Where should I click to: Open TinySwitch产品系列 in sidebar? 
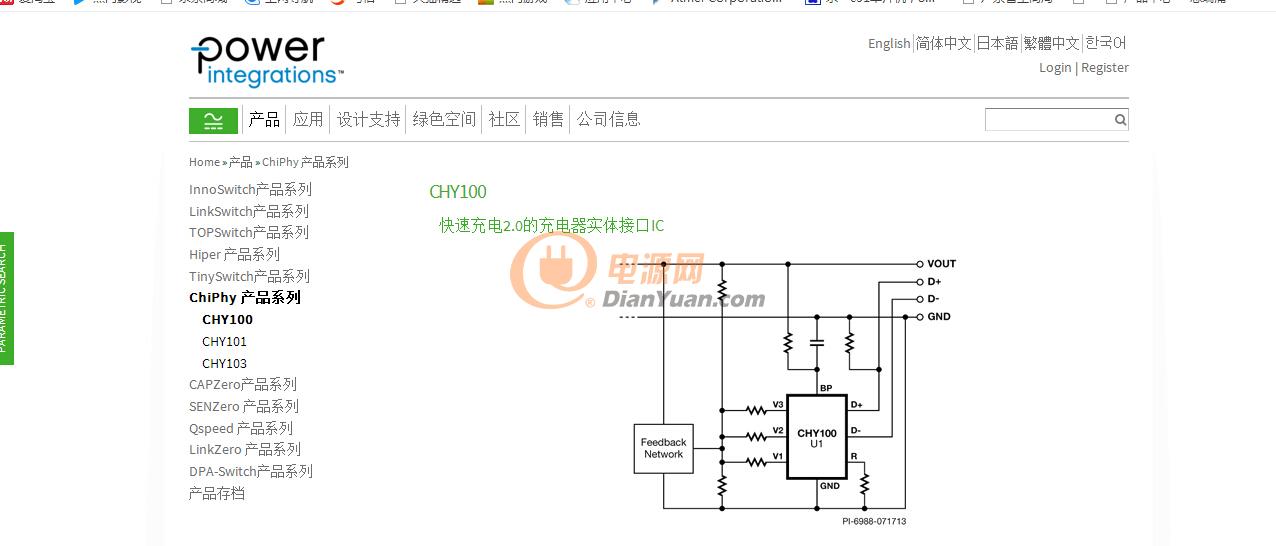point(249,276)
